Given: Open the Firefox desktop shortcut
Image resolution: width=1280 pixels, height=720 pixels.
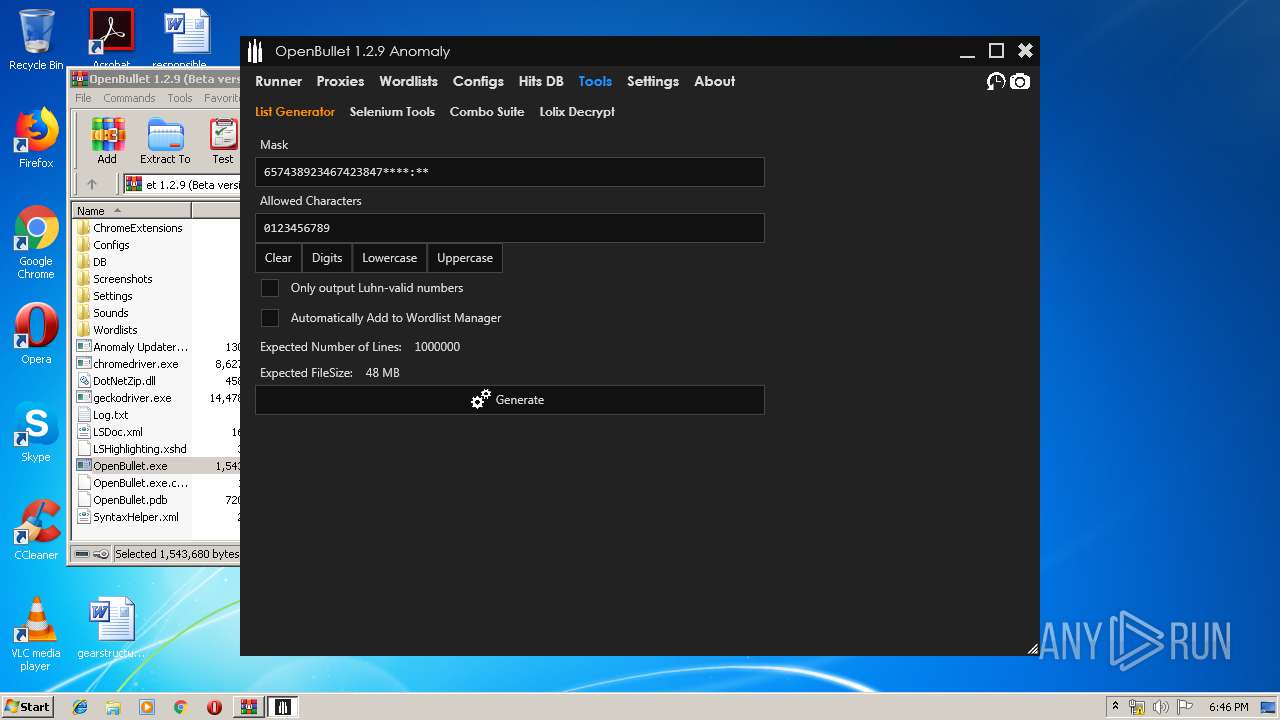Looking at the screenshot, I should point(36,138).
